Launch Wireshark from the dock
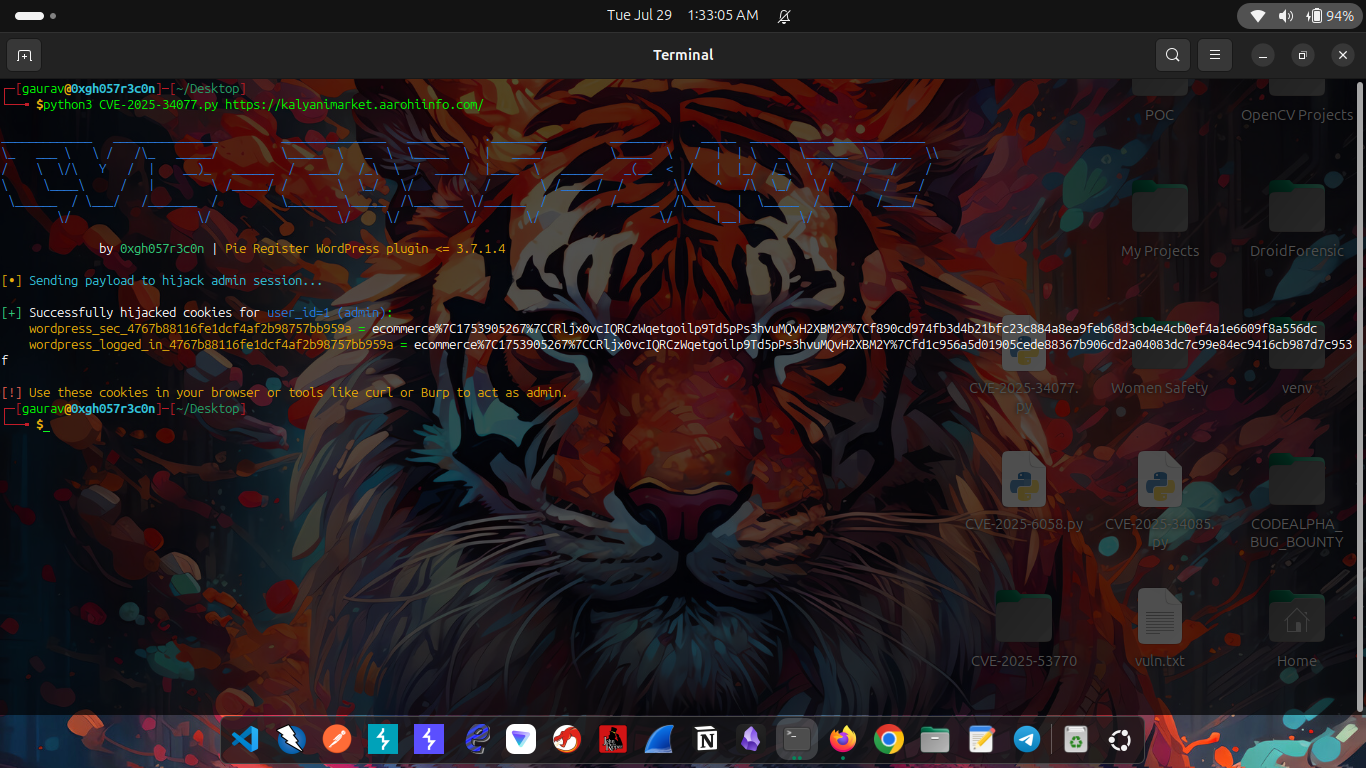Viewport: 1366px width, 768px height. click(x=660, y=739)
